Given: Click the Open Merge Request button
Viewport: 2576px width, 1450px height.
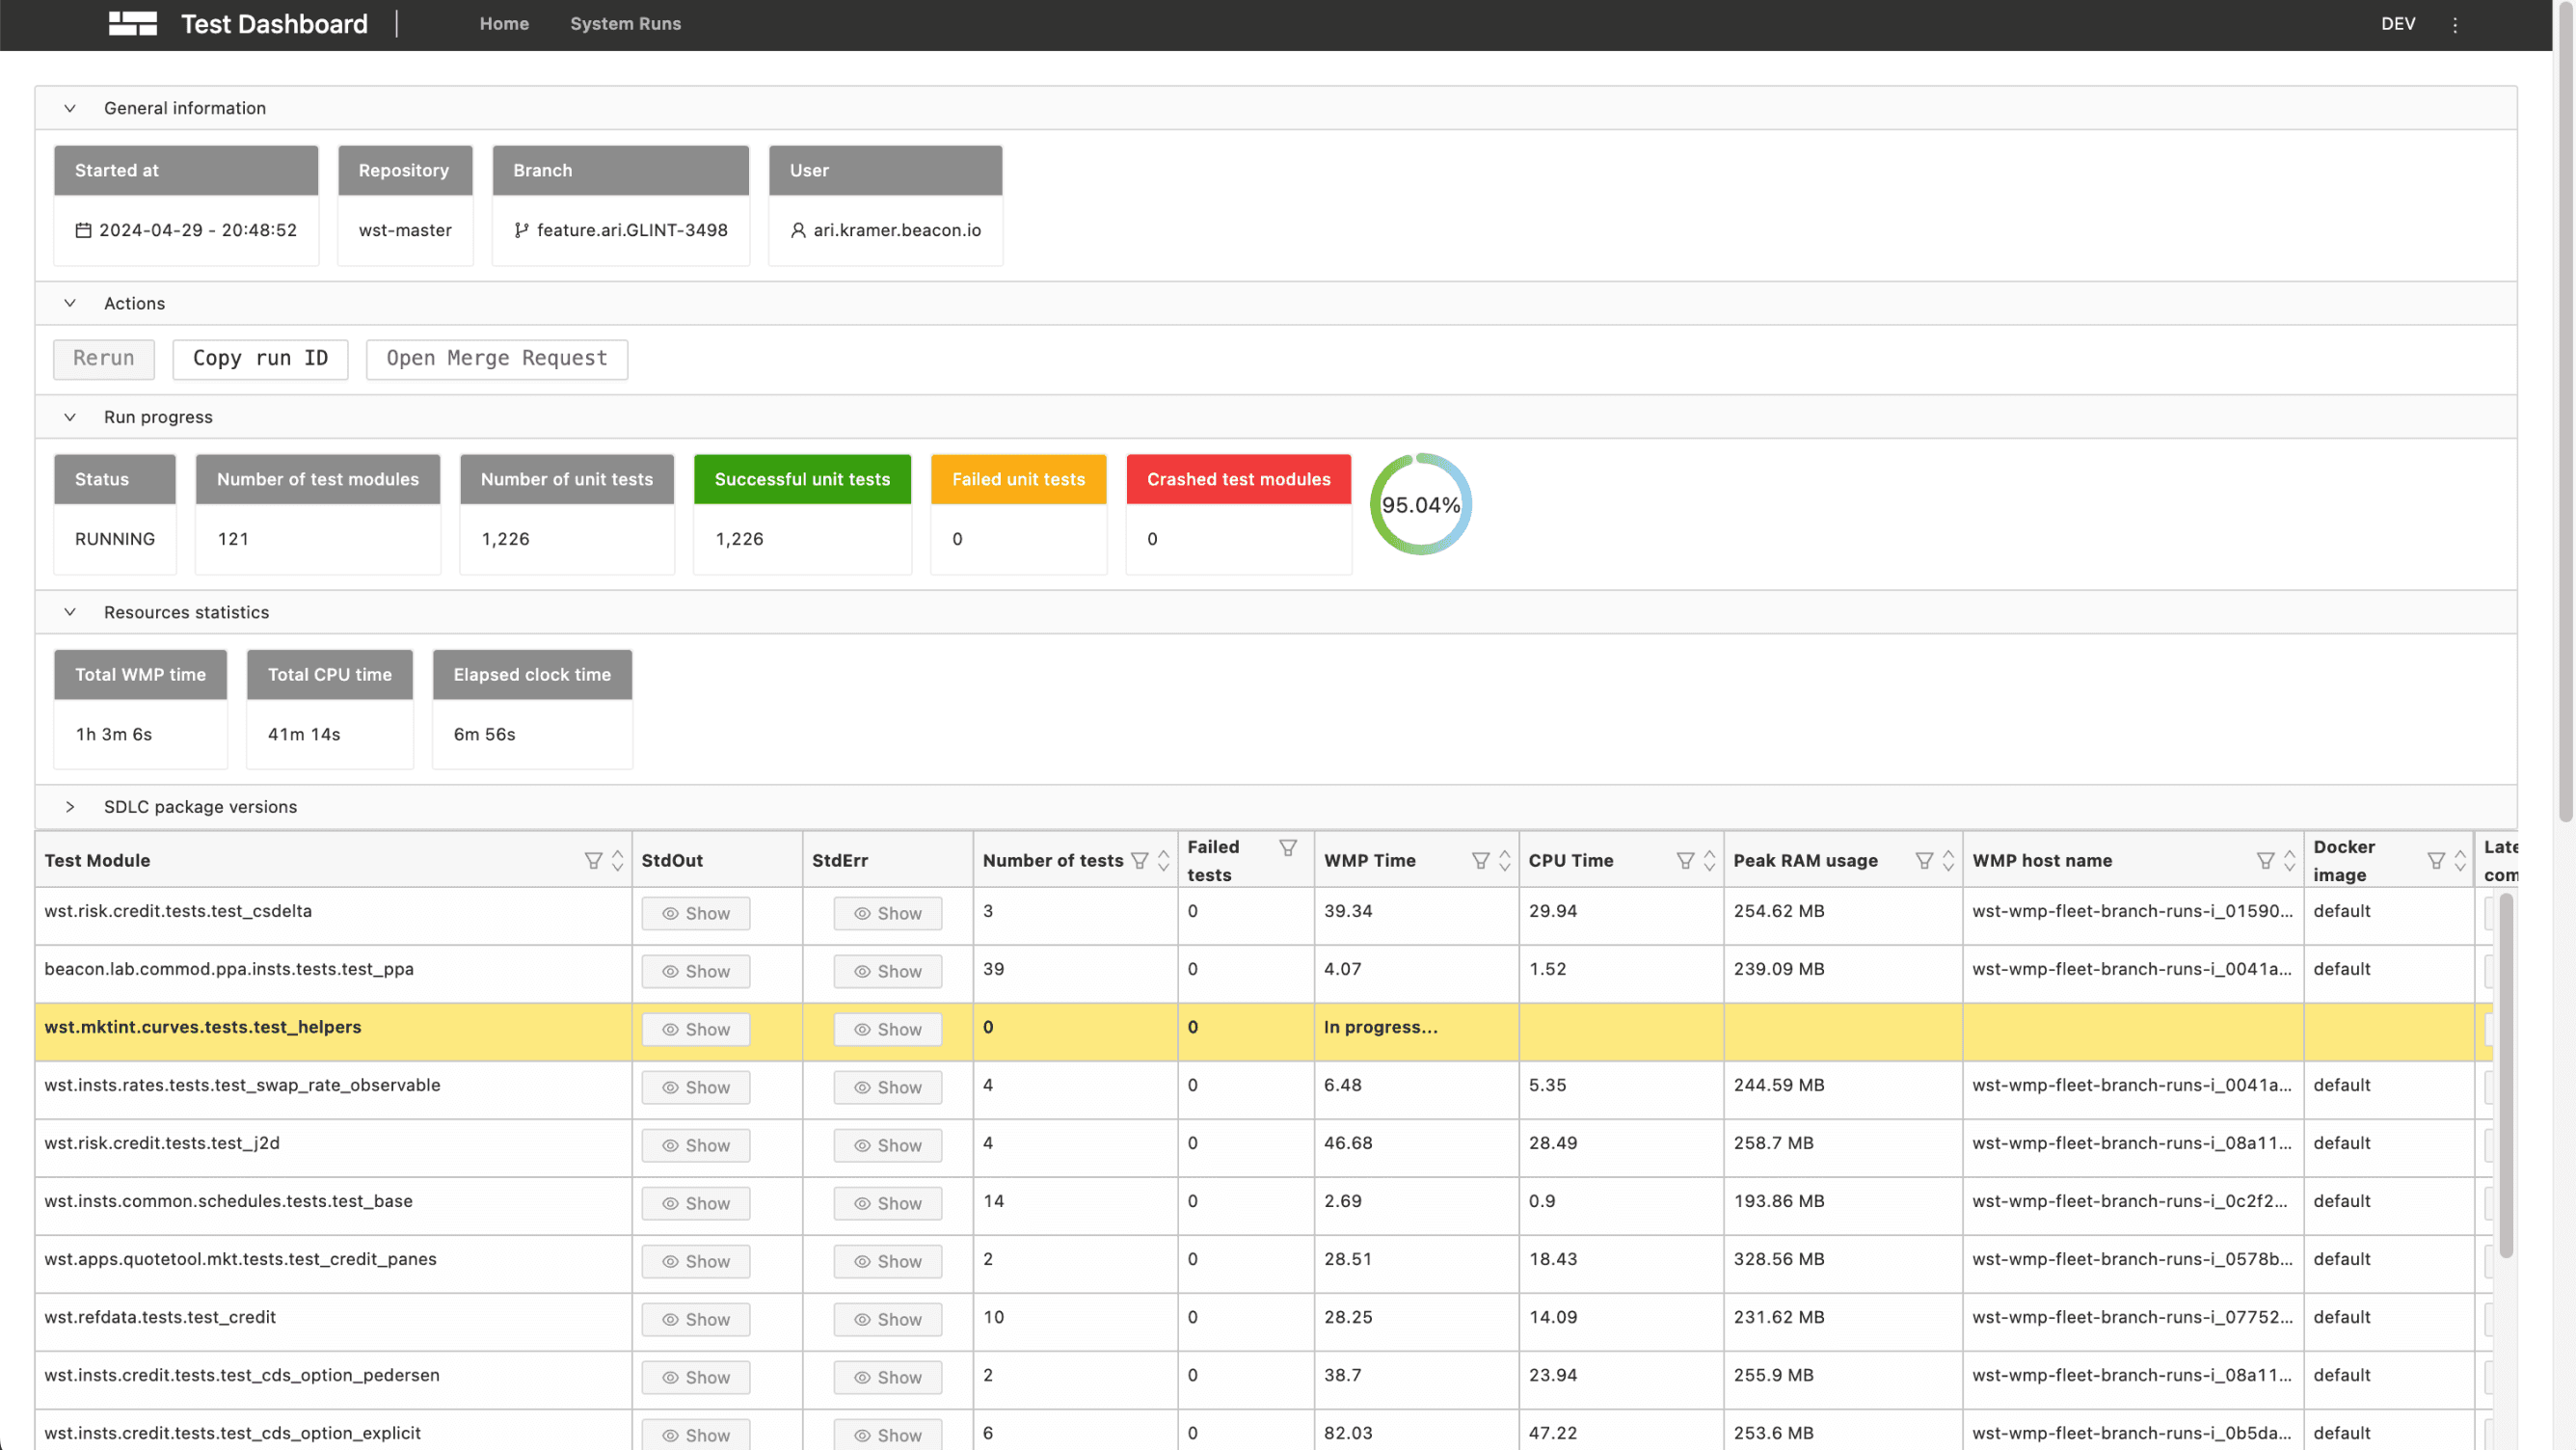Looking at the screenshot, I should pyautogui.click(x=497, y=359).
